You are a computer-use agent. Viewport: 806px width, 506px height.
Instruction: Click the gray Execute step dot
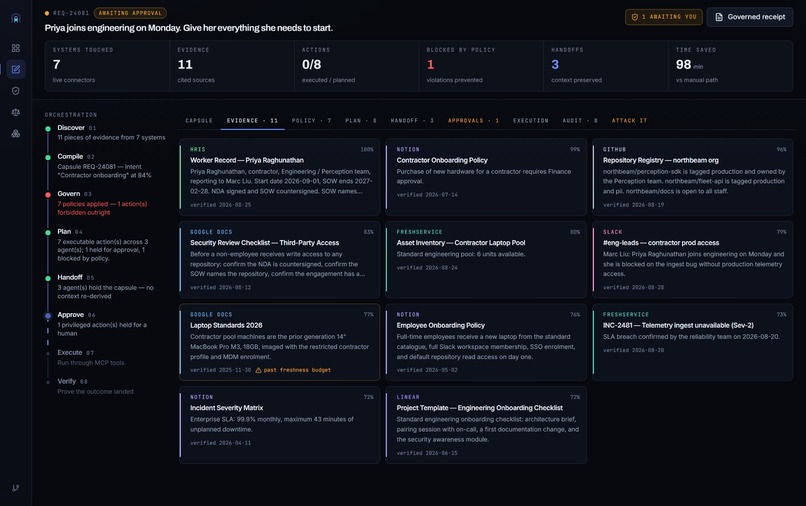[x=48, y=353]
